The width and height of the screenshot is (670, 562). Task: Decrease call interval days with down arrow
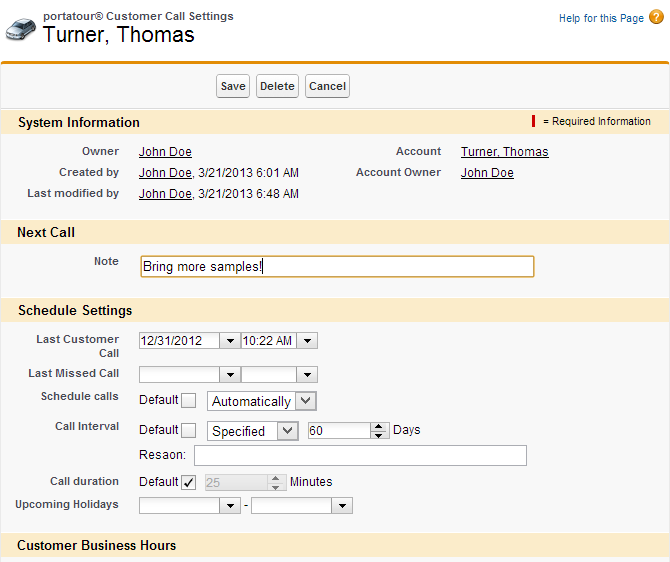[x=379, y=435]
